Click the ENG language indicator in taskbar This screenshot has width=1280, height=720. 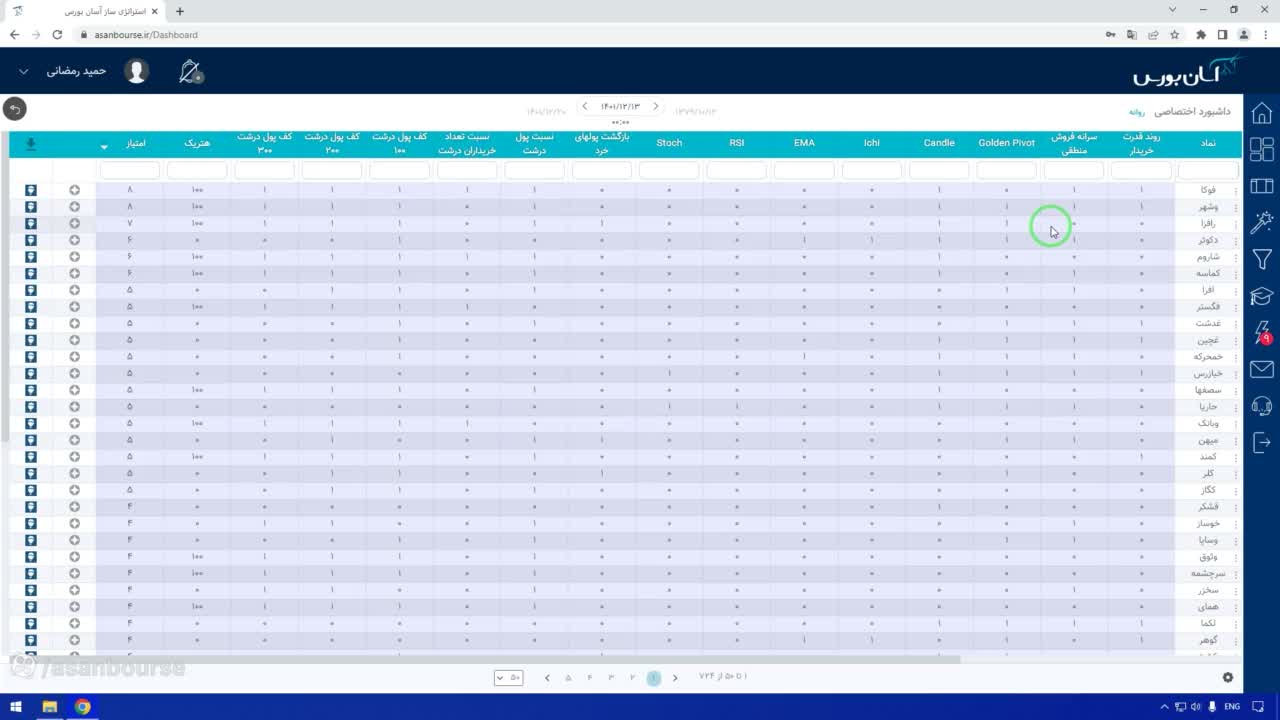[x=1232, y=707]
